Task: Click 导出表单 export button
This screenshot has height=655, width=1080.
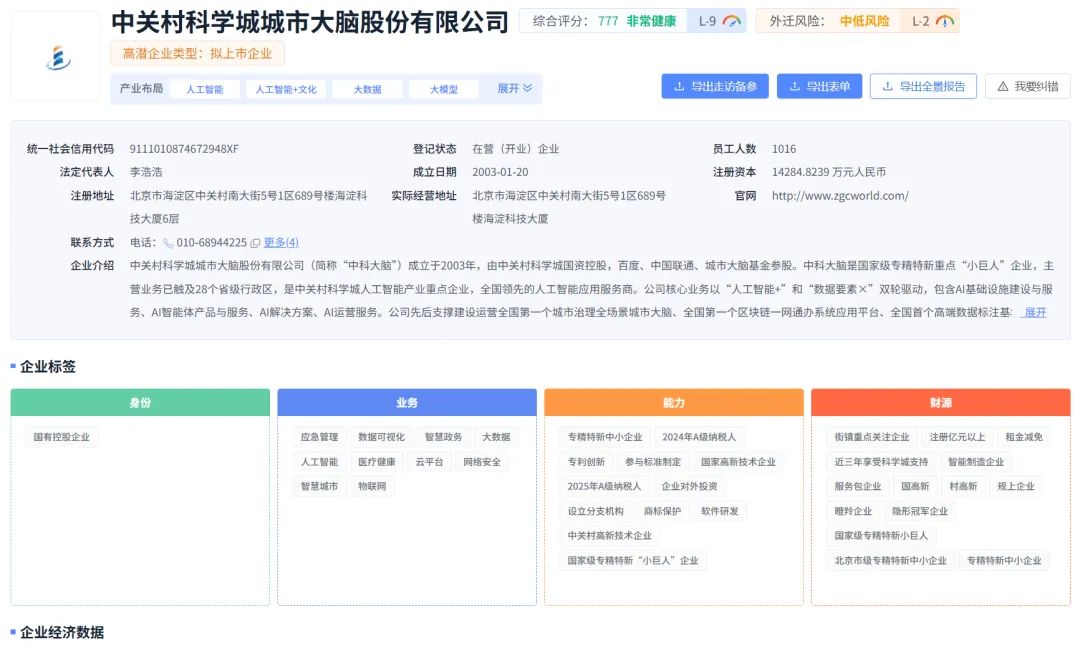Action: coord(820,86)
